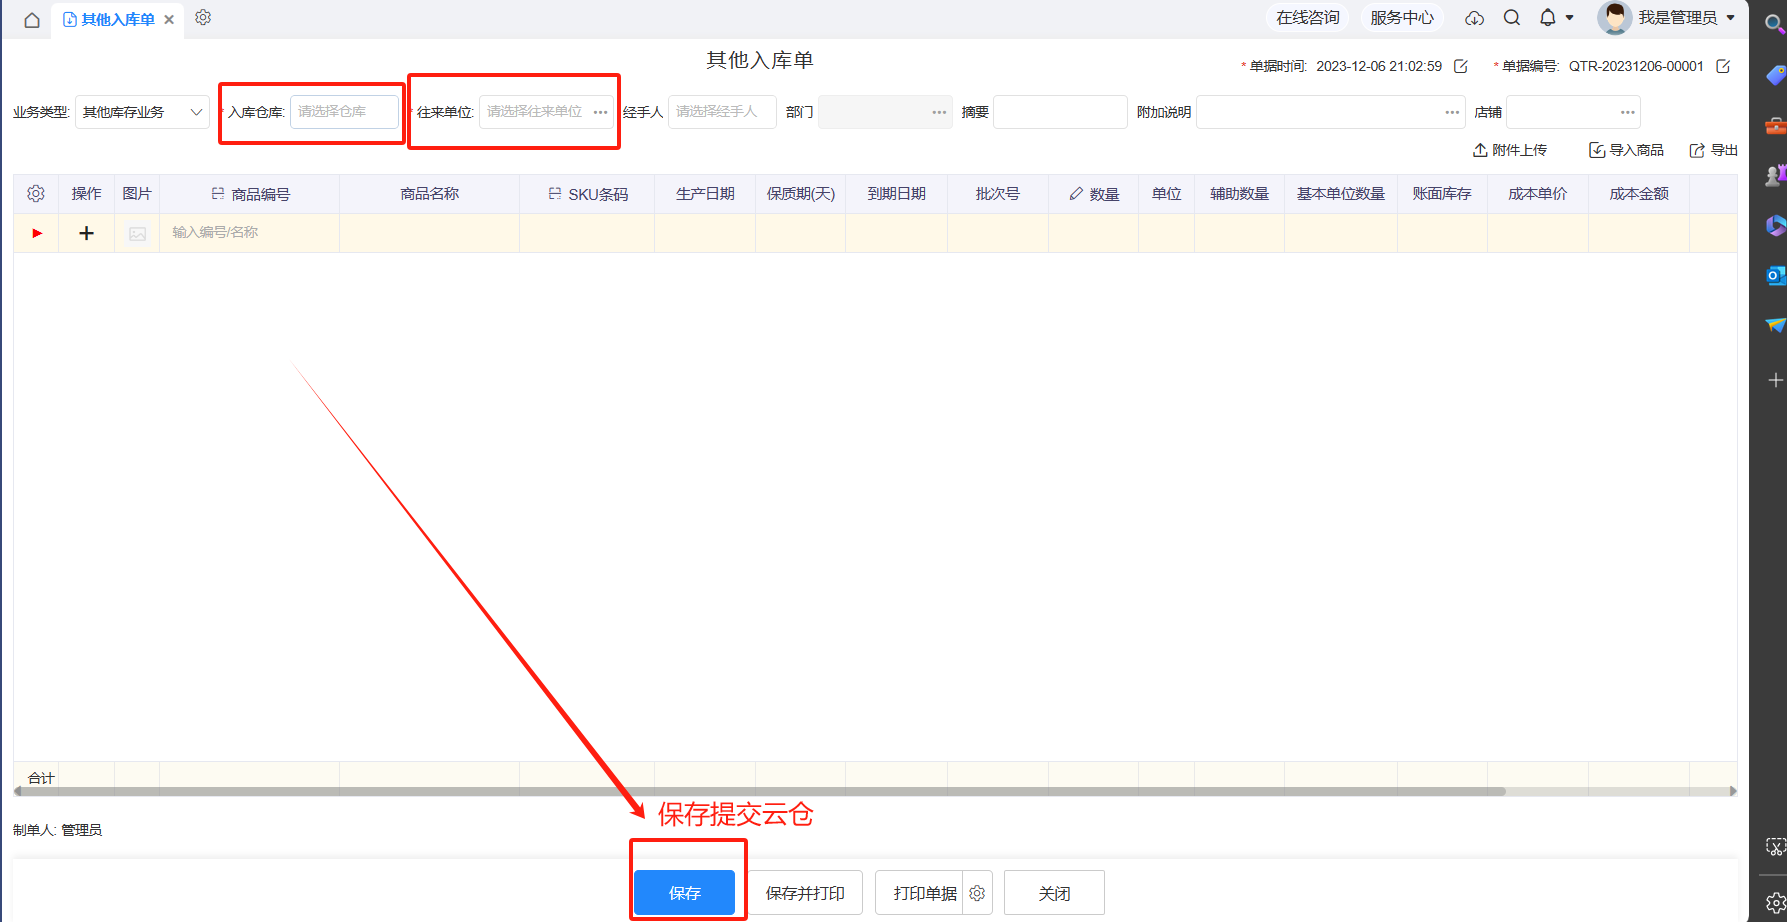Open sidebar paper plane icon

(x=1775, y=325)
